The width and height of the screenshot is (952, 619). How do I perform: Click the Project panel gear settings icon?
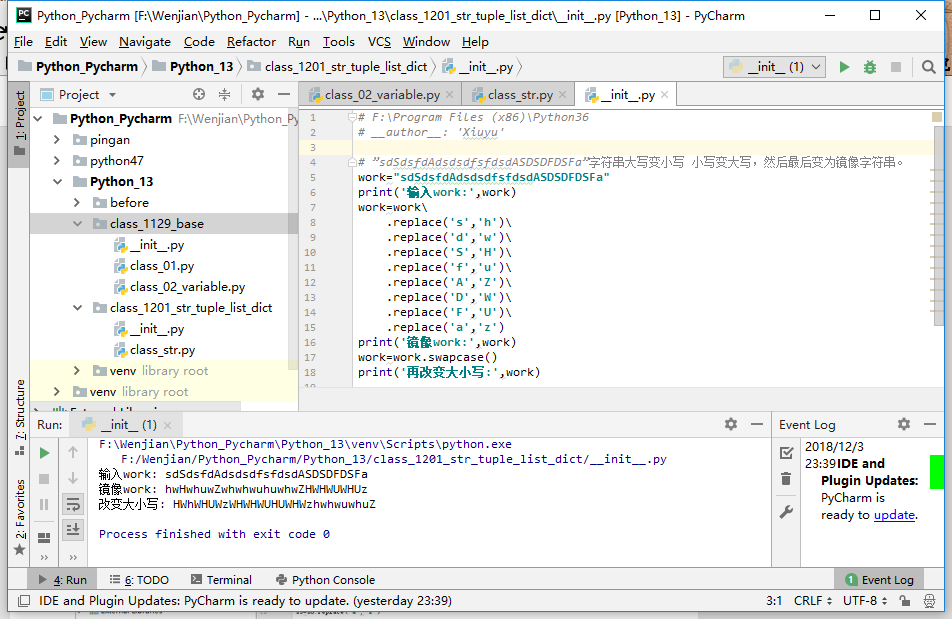(x=258, y=94)
